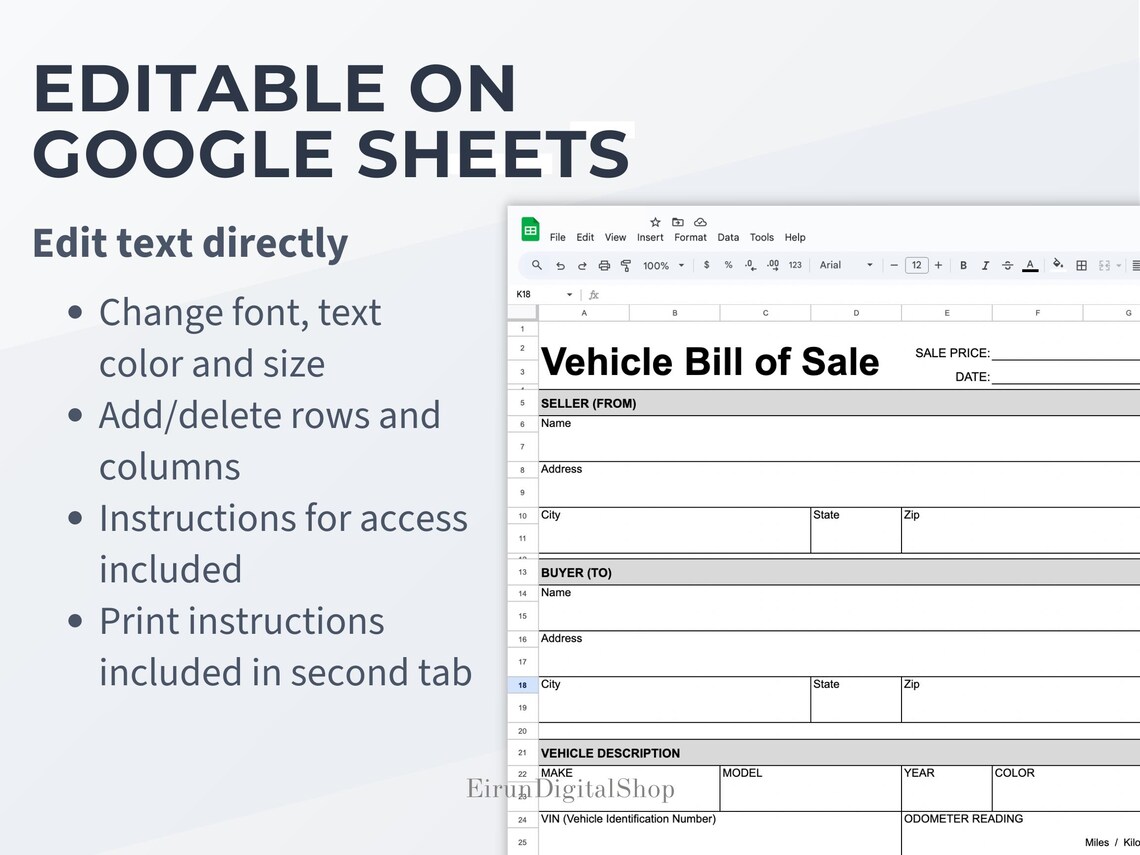This screenshot has width=1140, height=855.
Task: Format as percent
Action: [x=728, y=265]
